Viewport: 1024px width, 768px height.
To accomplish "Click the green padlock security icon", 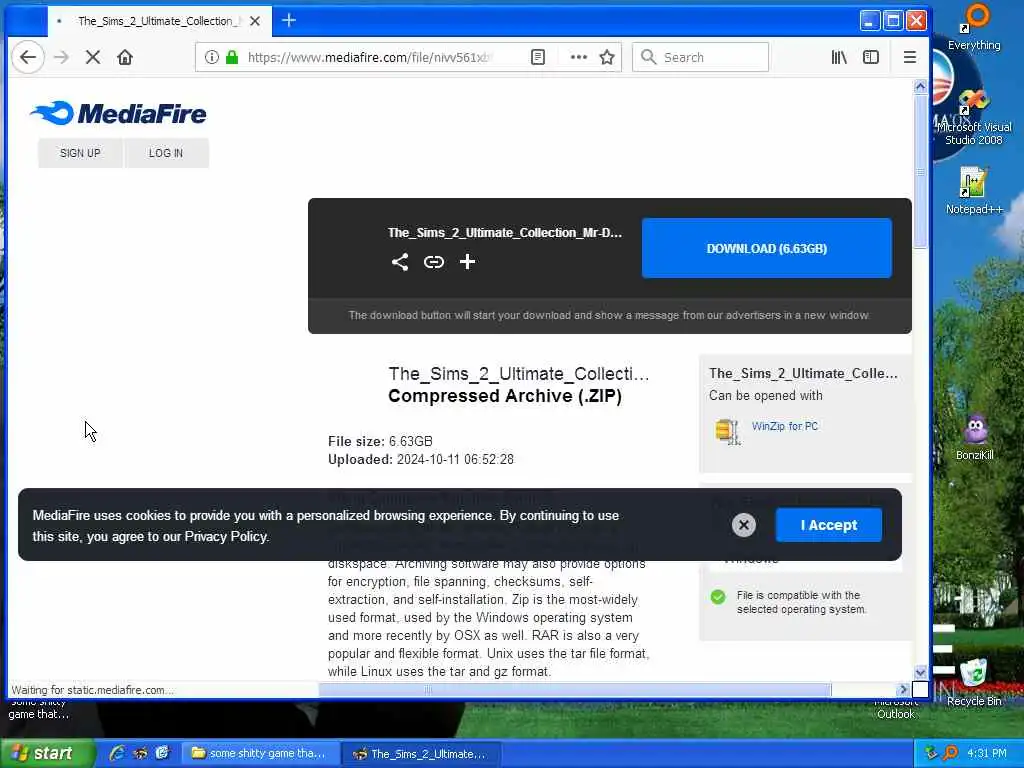I will [232, 57].
